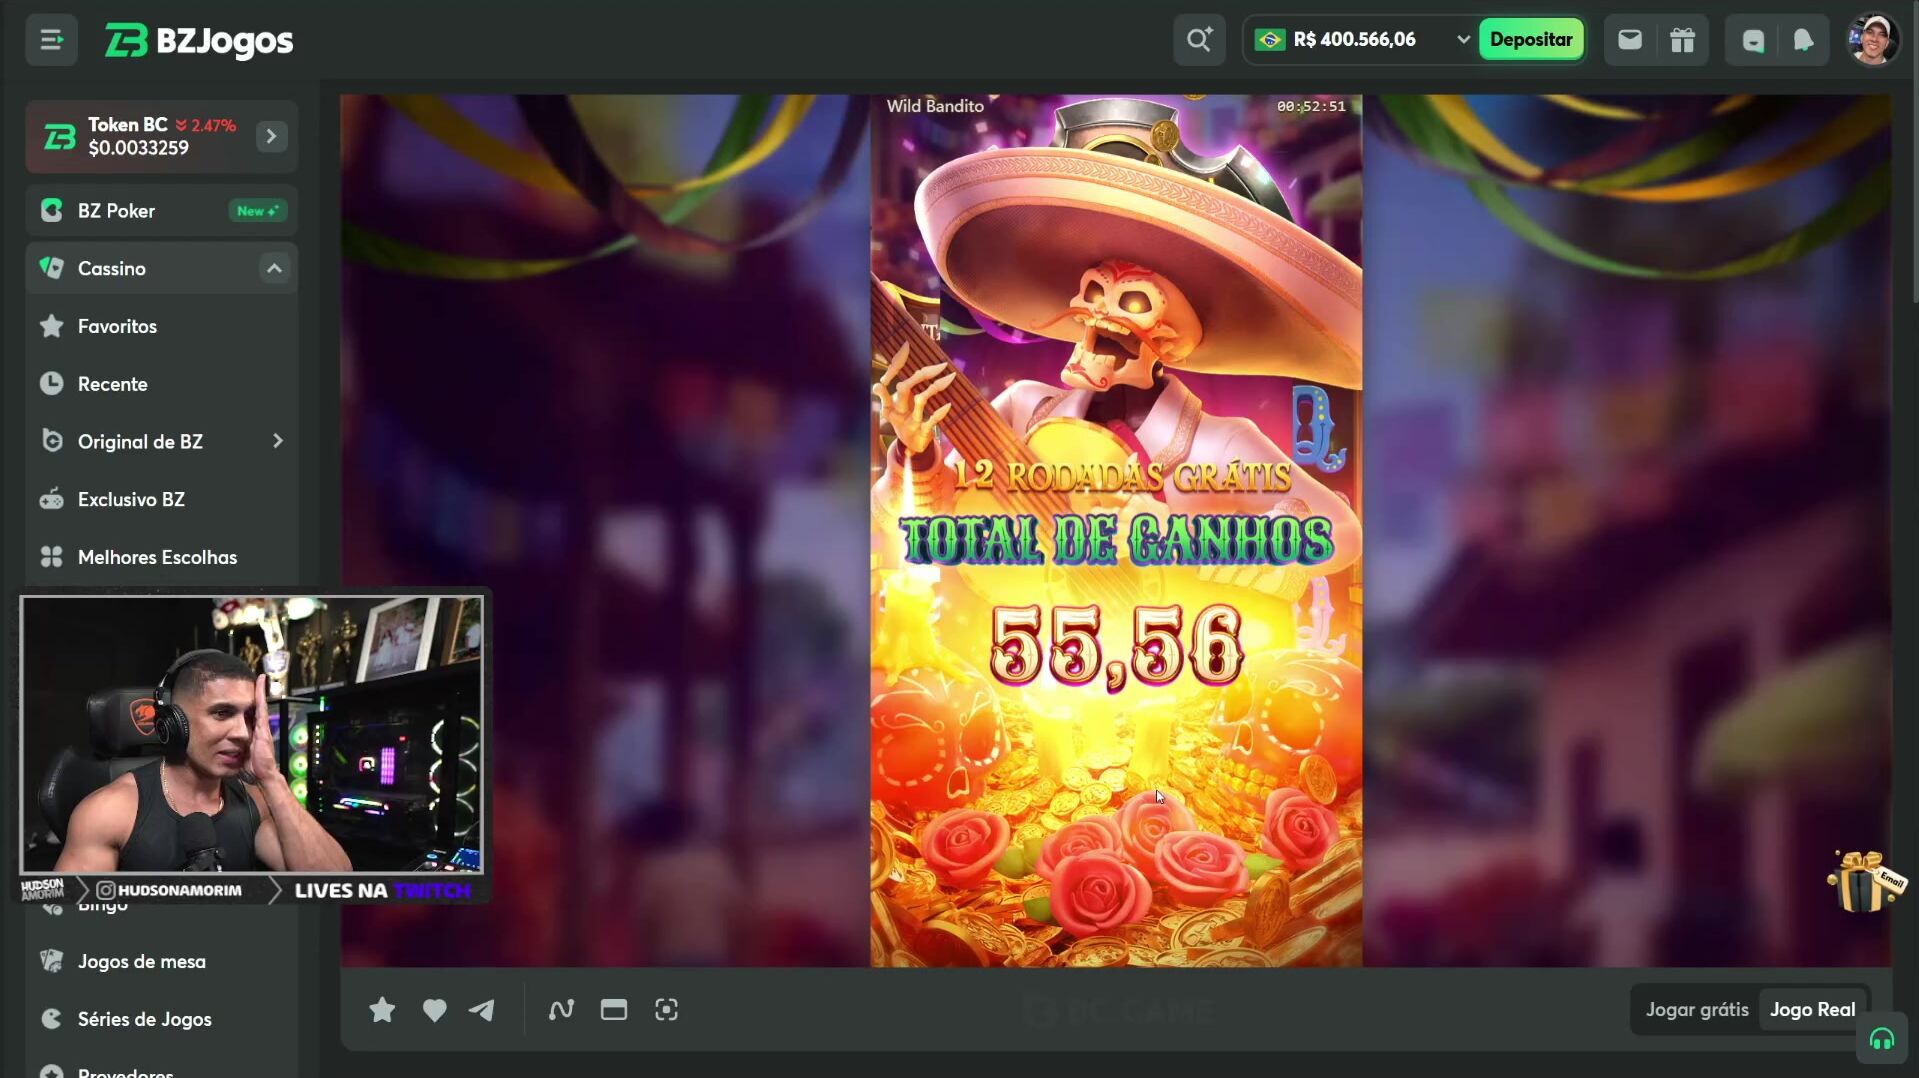Click the Token BC price card
1919x1078 pixels.
[162, 136]
